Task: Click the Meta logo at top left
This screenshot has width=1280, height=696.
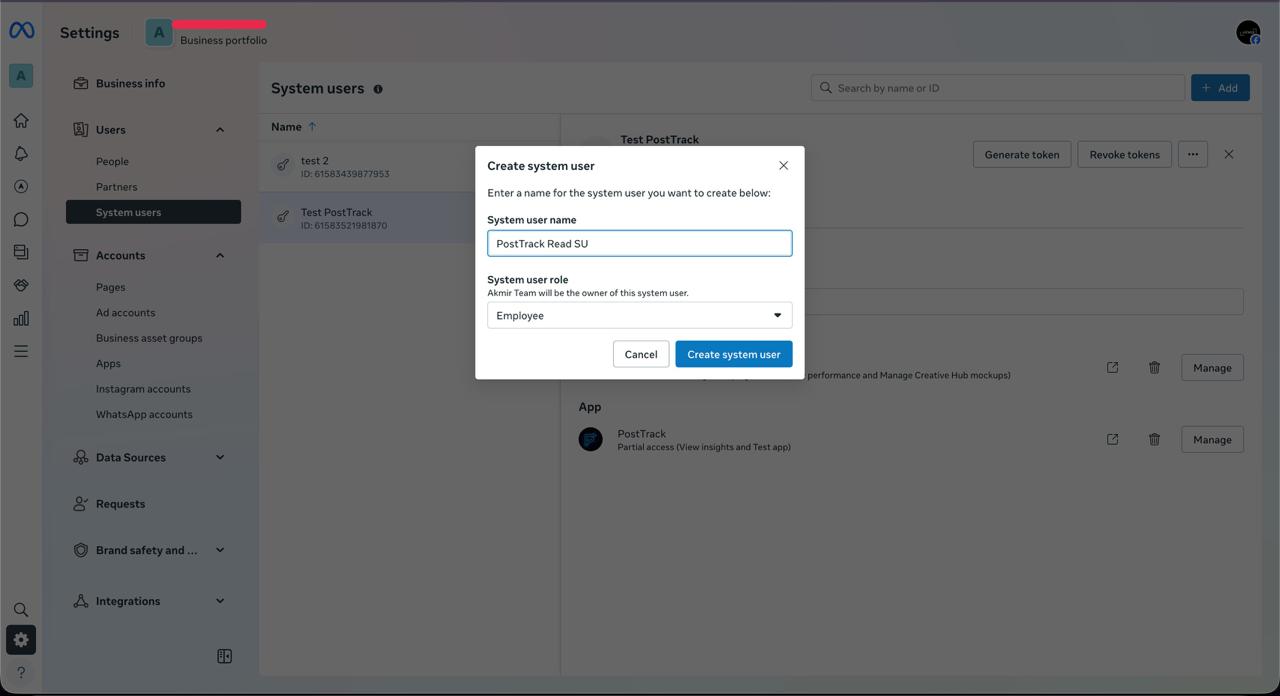Action: (x=21, y=31)
